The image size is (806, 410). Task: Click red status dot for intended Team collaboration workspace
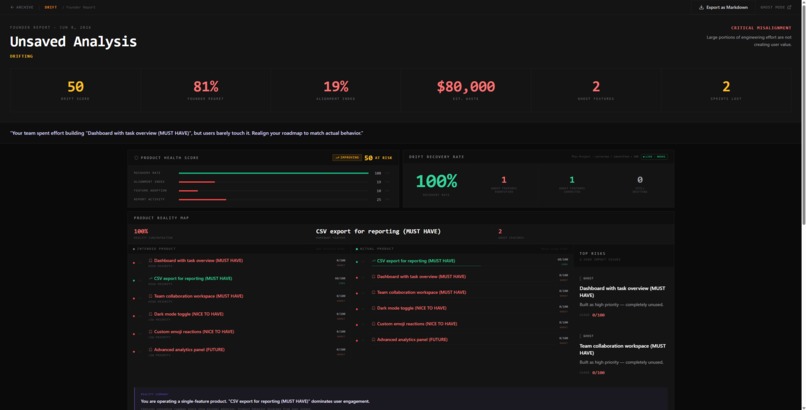pyautogui.click(x=134, y=298)
